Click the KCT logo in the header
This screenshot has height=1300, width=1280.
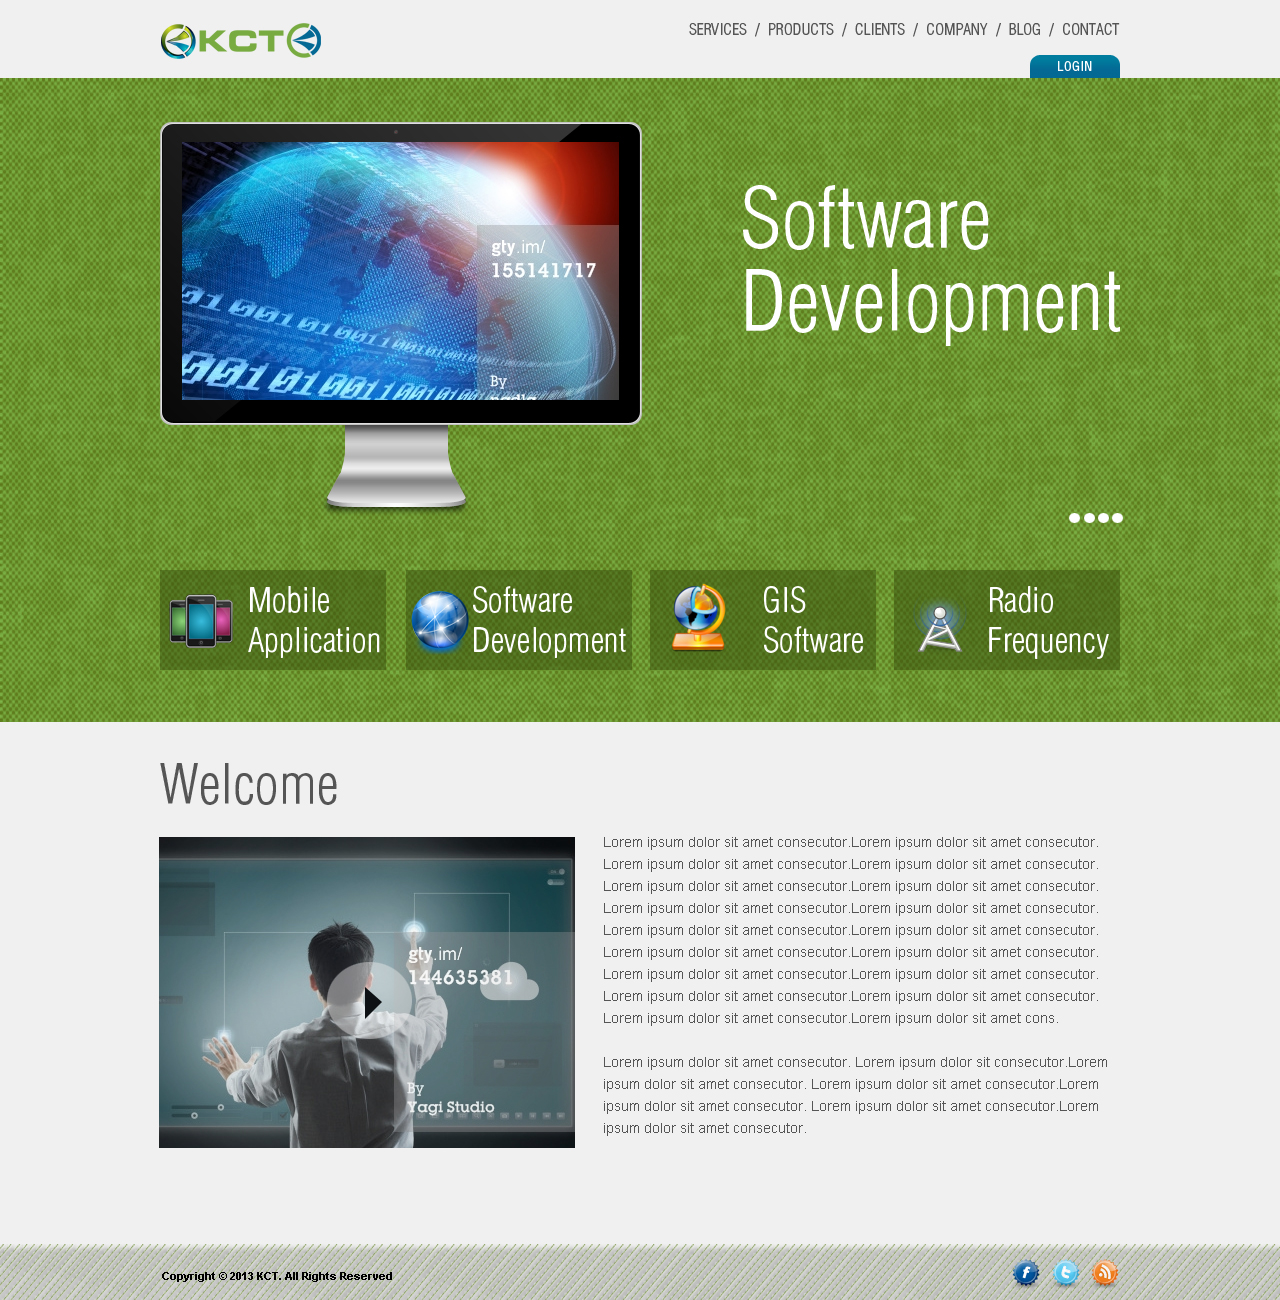pyautogui.click(x=241, y=41)
